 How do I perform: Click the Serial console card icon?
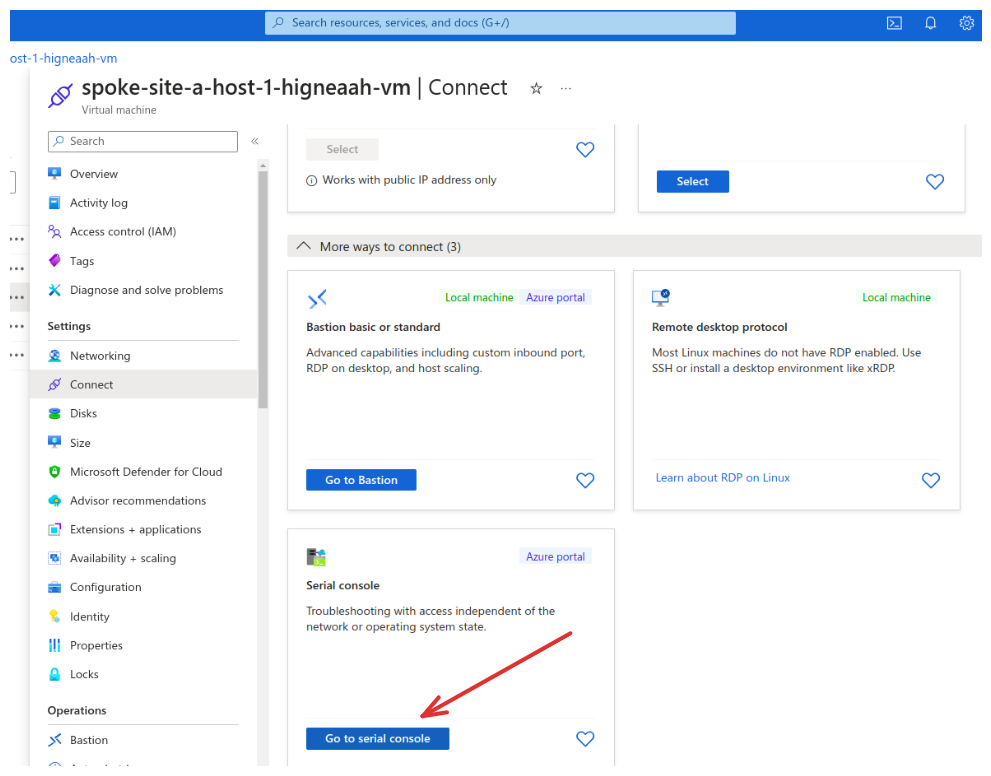(x=316, y=557)
